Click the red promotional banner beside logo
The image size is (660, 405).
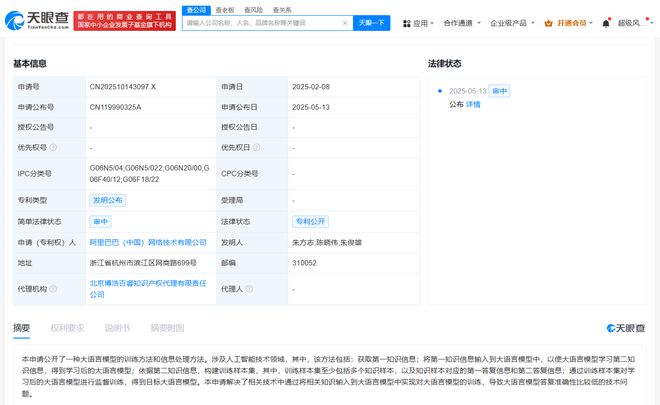[x=125, y=21]
